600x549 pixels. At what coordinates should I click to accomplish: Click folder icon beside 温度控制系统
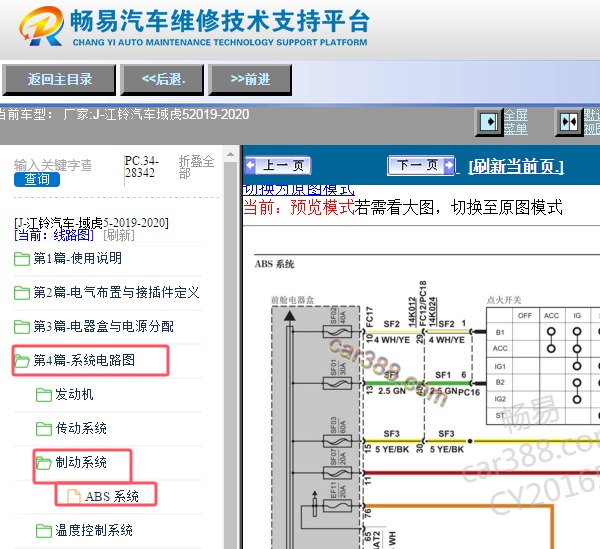[44, 531]
